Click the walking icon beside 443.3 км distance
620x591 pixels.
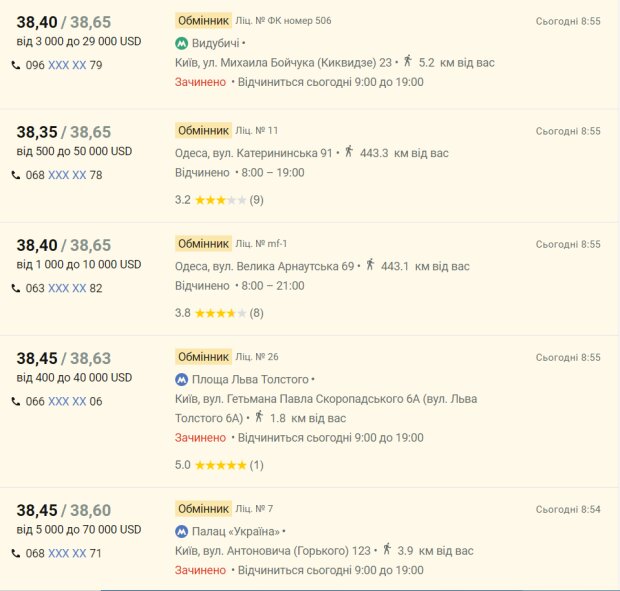pyautogui.click(x=349, y=152)
